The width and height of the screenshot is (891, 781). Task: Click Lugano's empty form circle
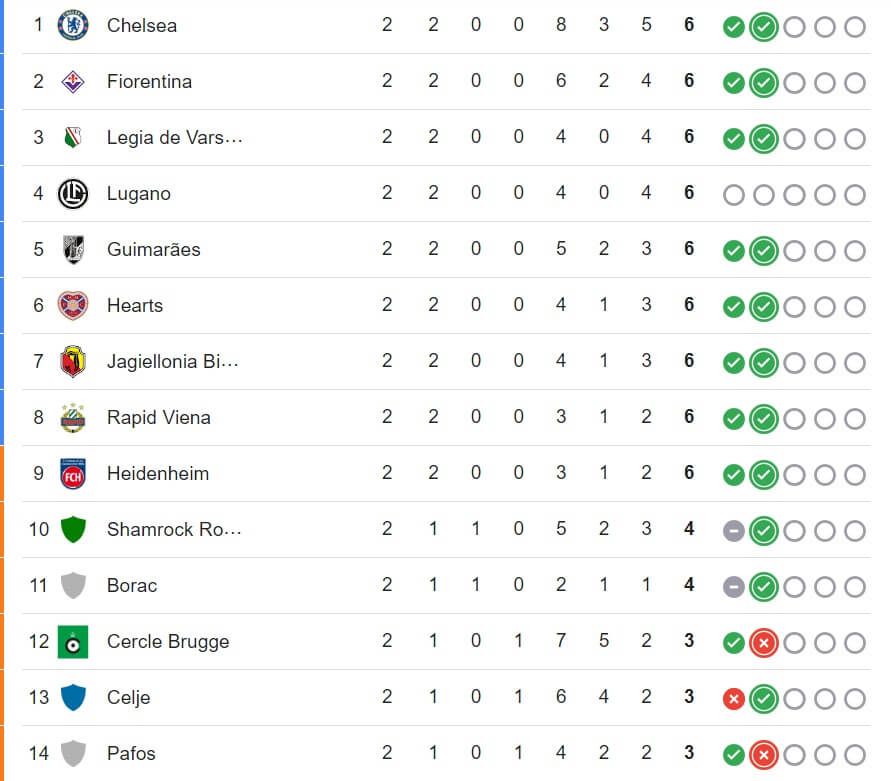[733, 195]
